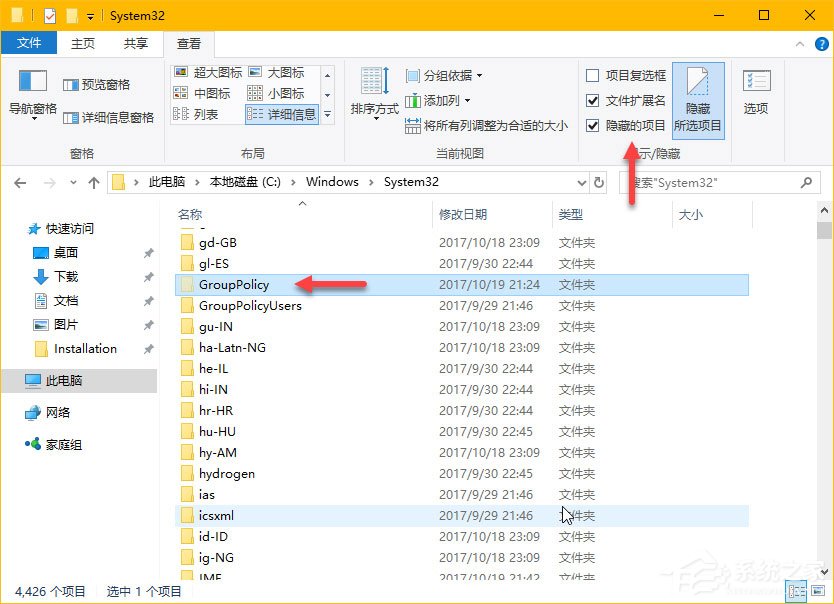834x604 pixels.
Task: Navigate up to the Windows folder via breadcrumb
Action: [x=331, y=181]
